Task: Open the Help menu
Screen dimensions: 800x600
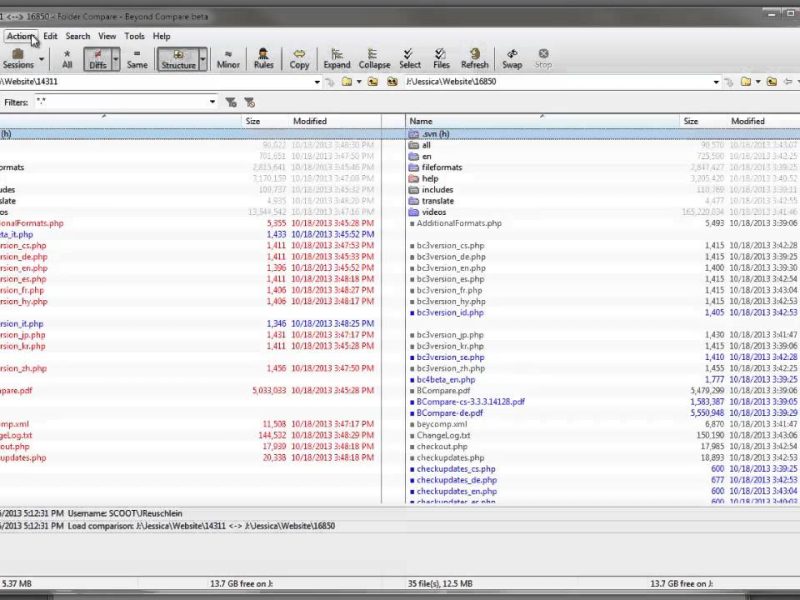Action: [161, 36]
